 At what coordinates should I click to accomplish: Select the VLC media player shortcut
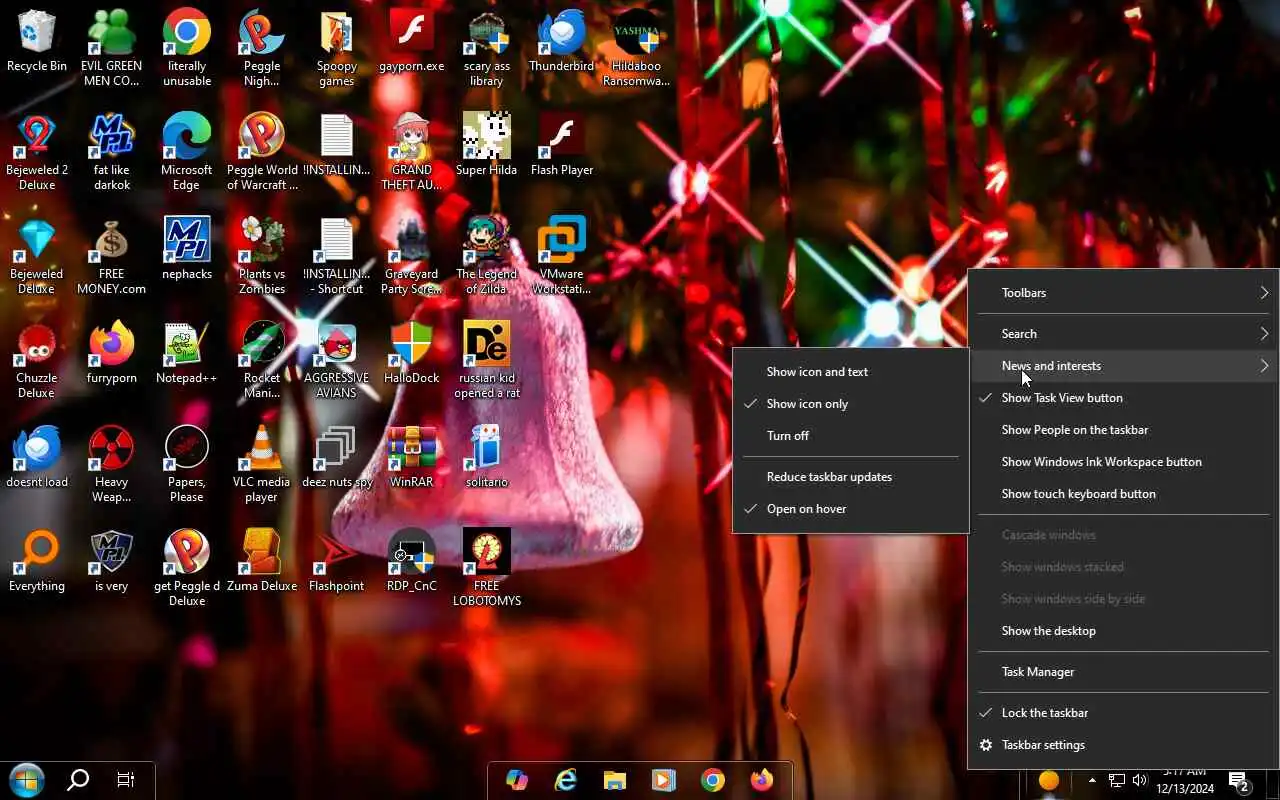coord(262,464)
